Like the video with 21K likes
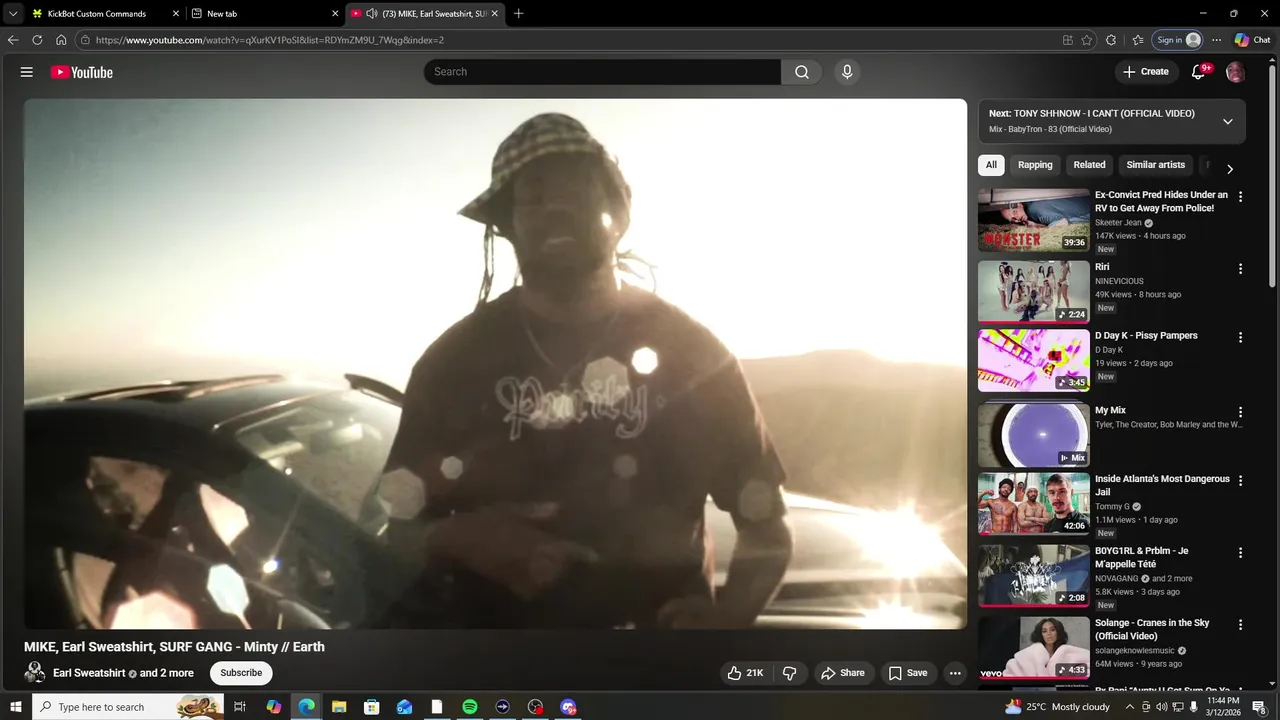The image size is (1280, 720). 745,673
